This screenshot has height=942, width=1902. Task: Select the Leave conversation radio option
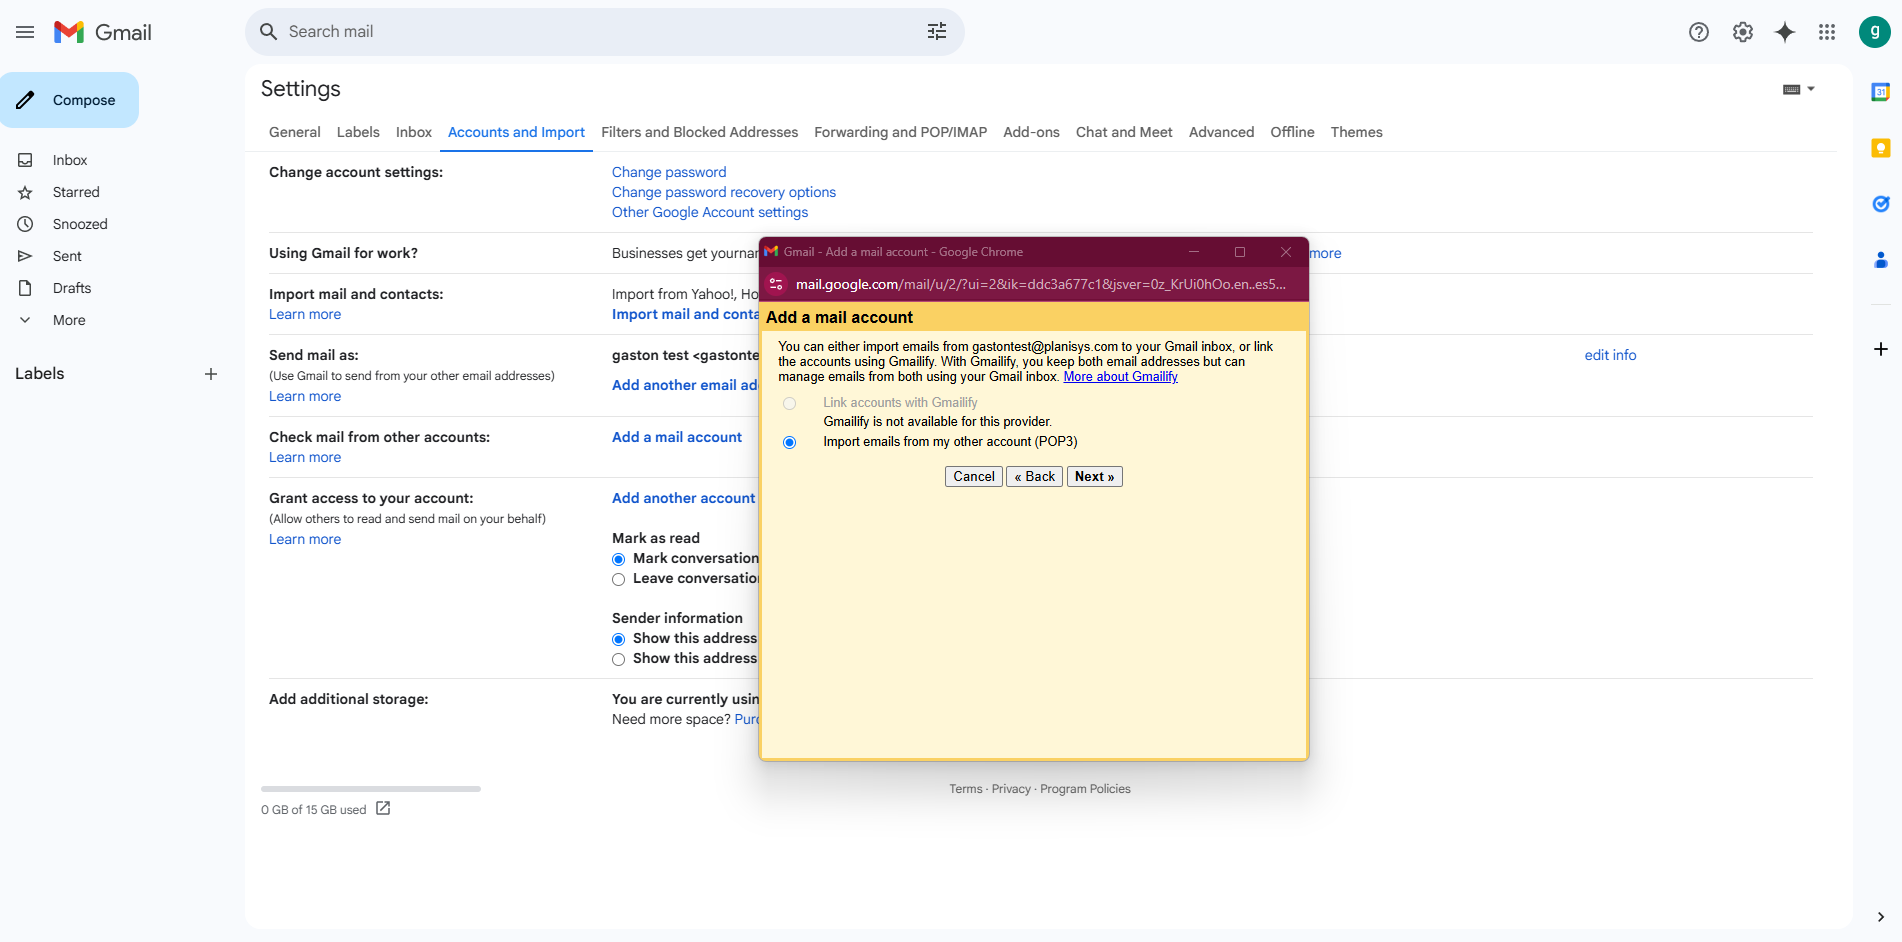(x=619, y=579)
